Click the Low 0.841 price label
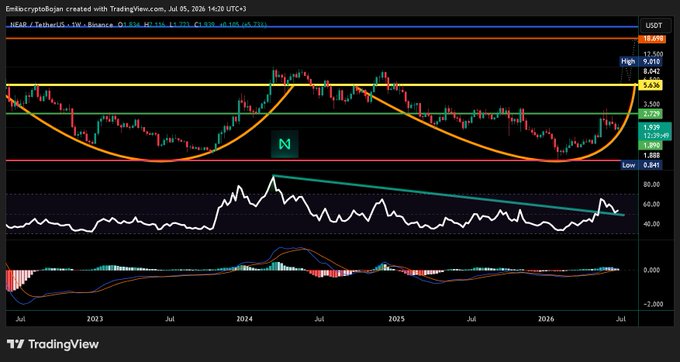 pos(641,165)
